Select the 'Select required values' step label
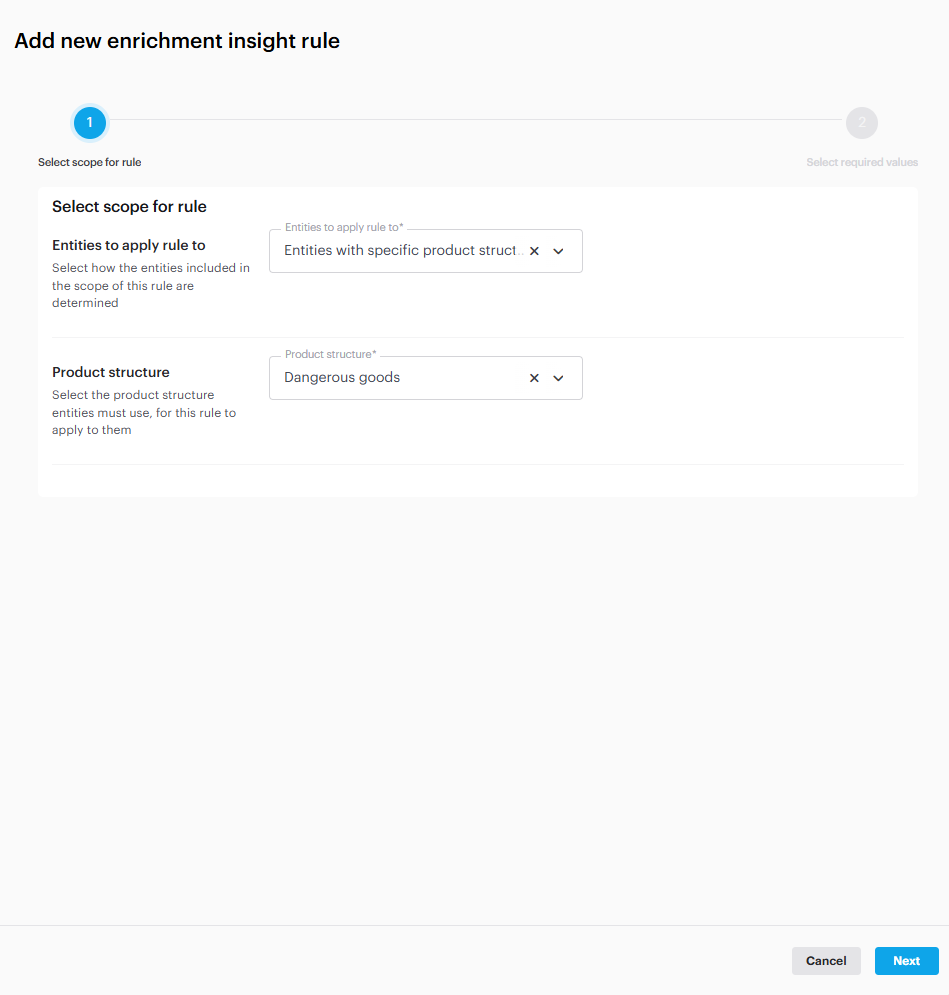This screenshot has height=995, width=949. (861, 161)
